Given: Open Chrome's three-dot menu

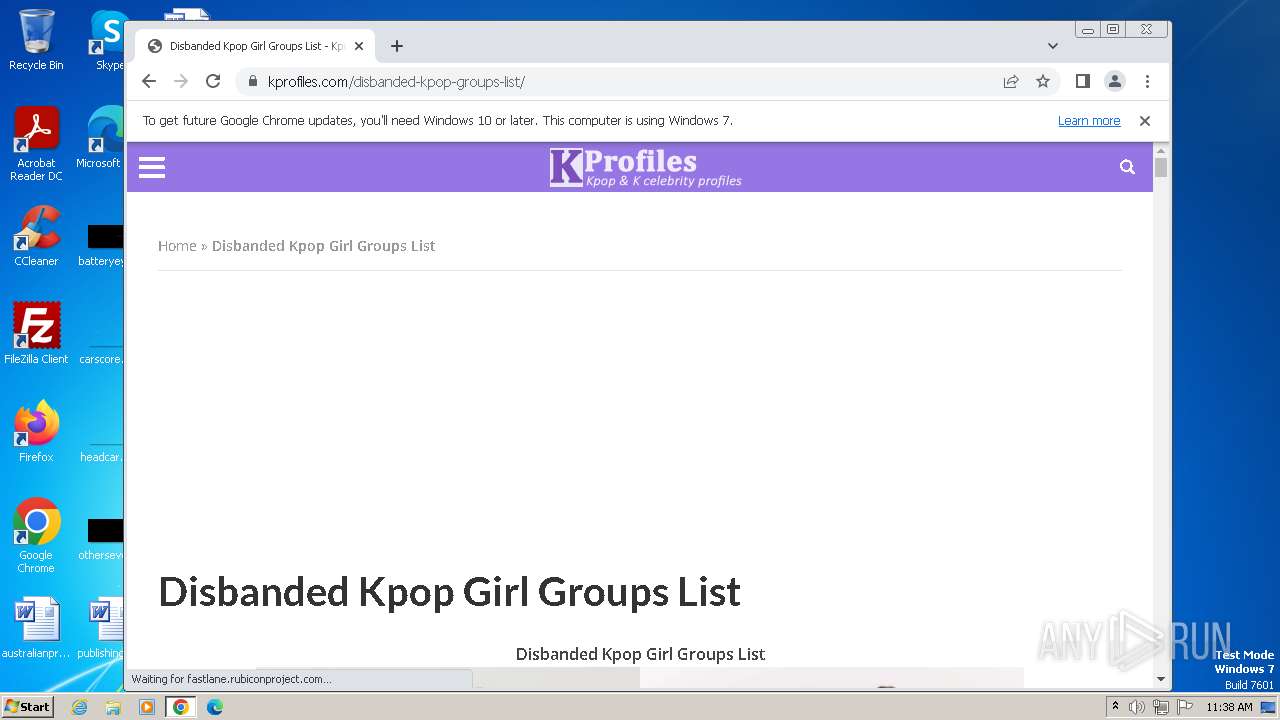Looking at the screenshot, I should pos(1147,81).
